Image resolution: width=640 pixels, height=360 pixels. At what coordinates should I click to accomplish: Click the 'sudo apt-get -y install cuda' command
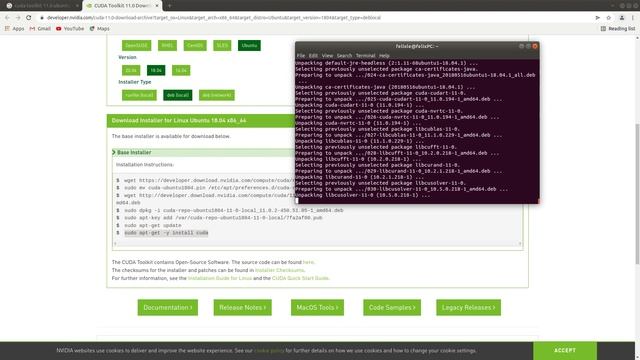166,233
